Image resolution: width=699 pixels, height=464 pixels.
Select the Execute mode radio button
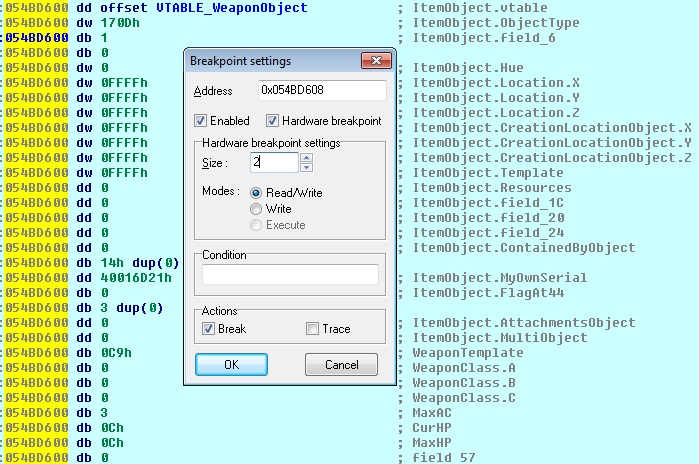point(256,225)
